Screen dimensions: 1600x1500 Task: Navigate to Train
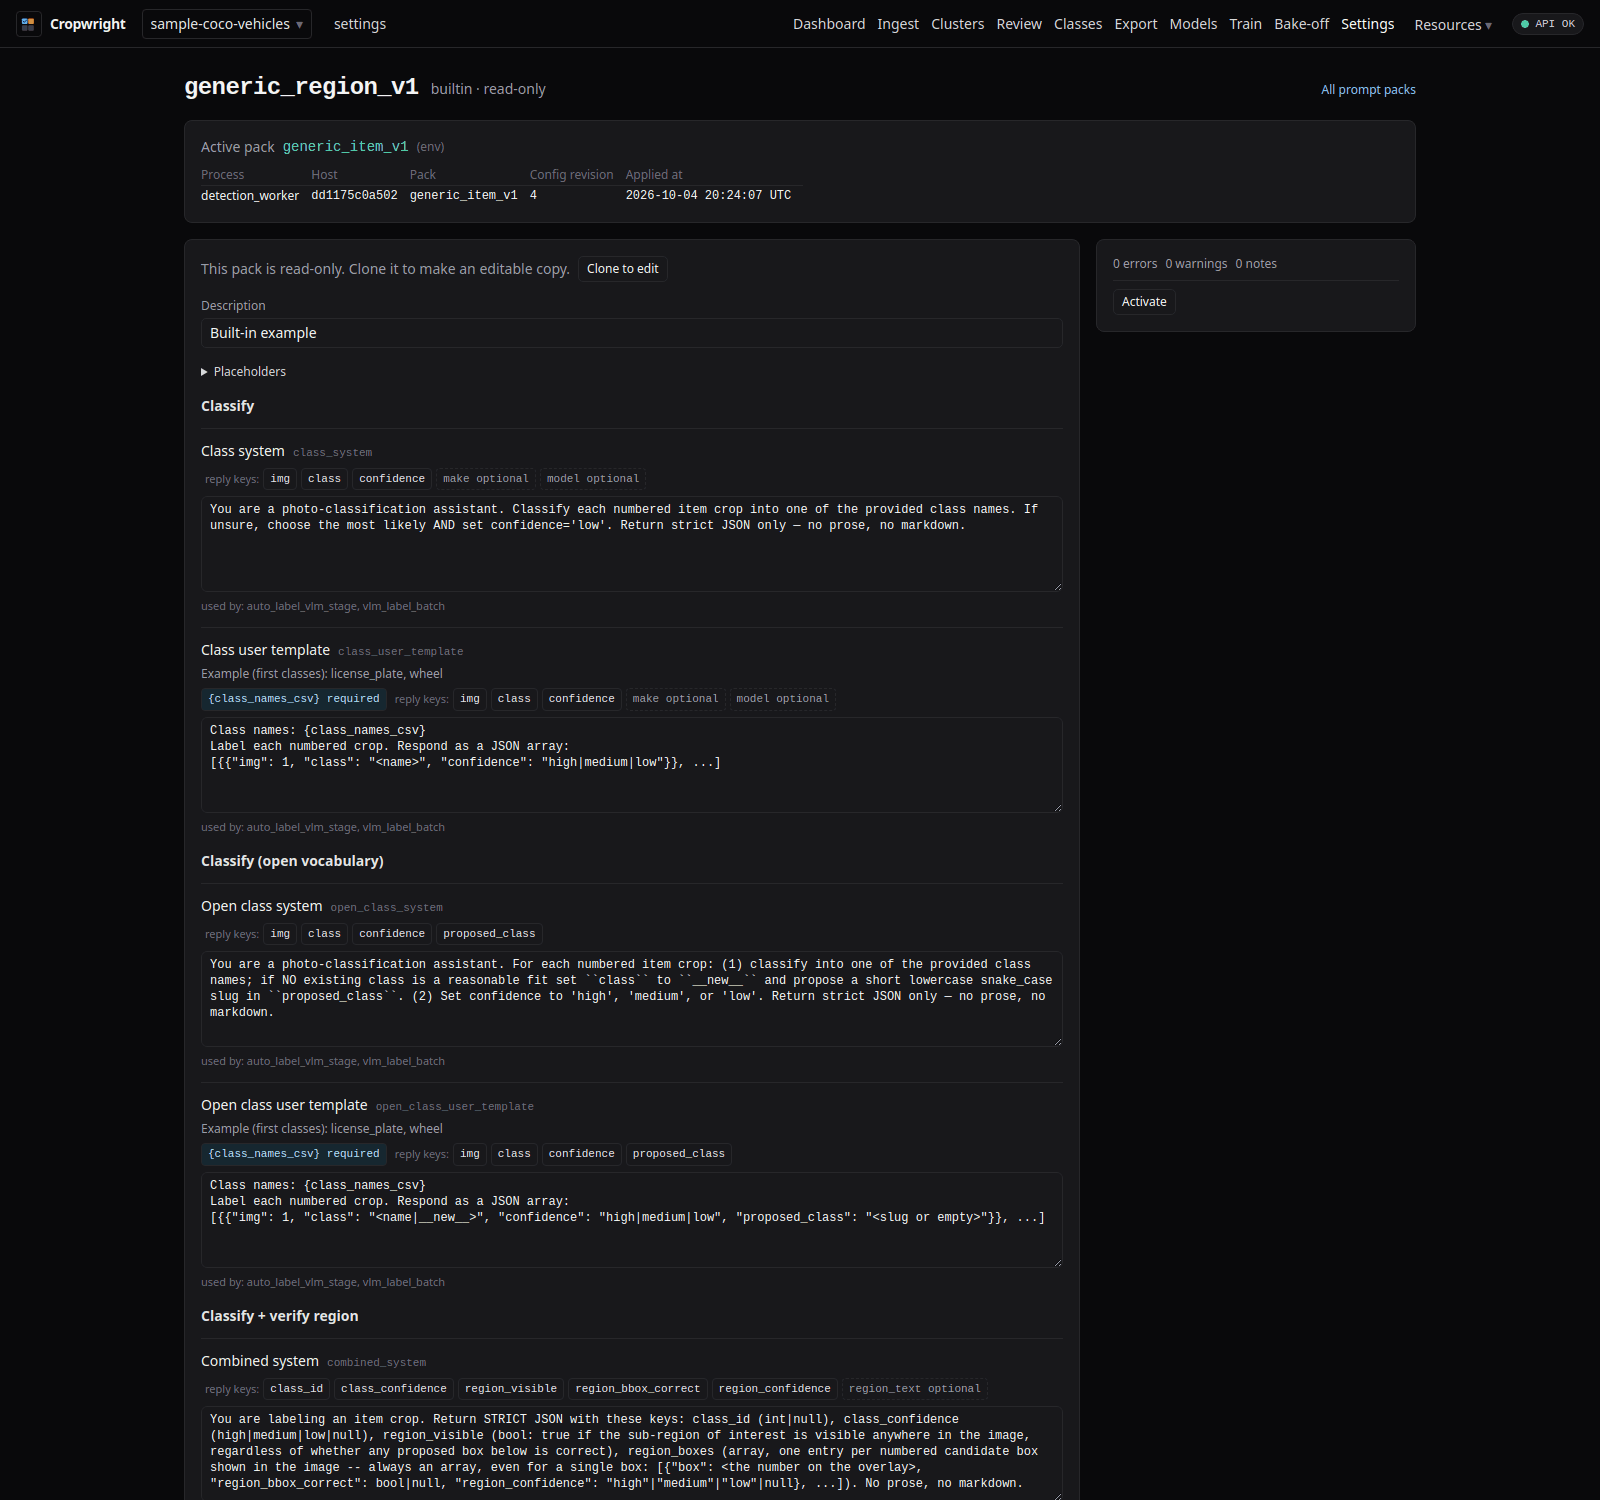tap(1245, 24)
